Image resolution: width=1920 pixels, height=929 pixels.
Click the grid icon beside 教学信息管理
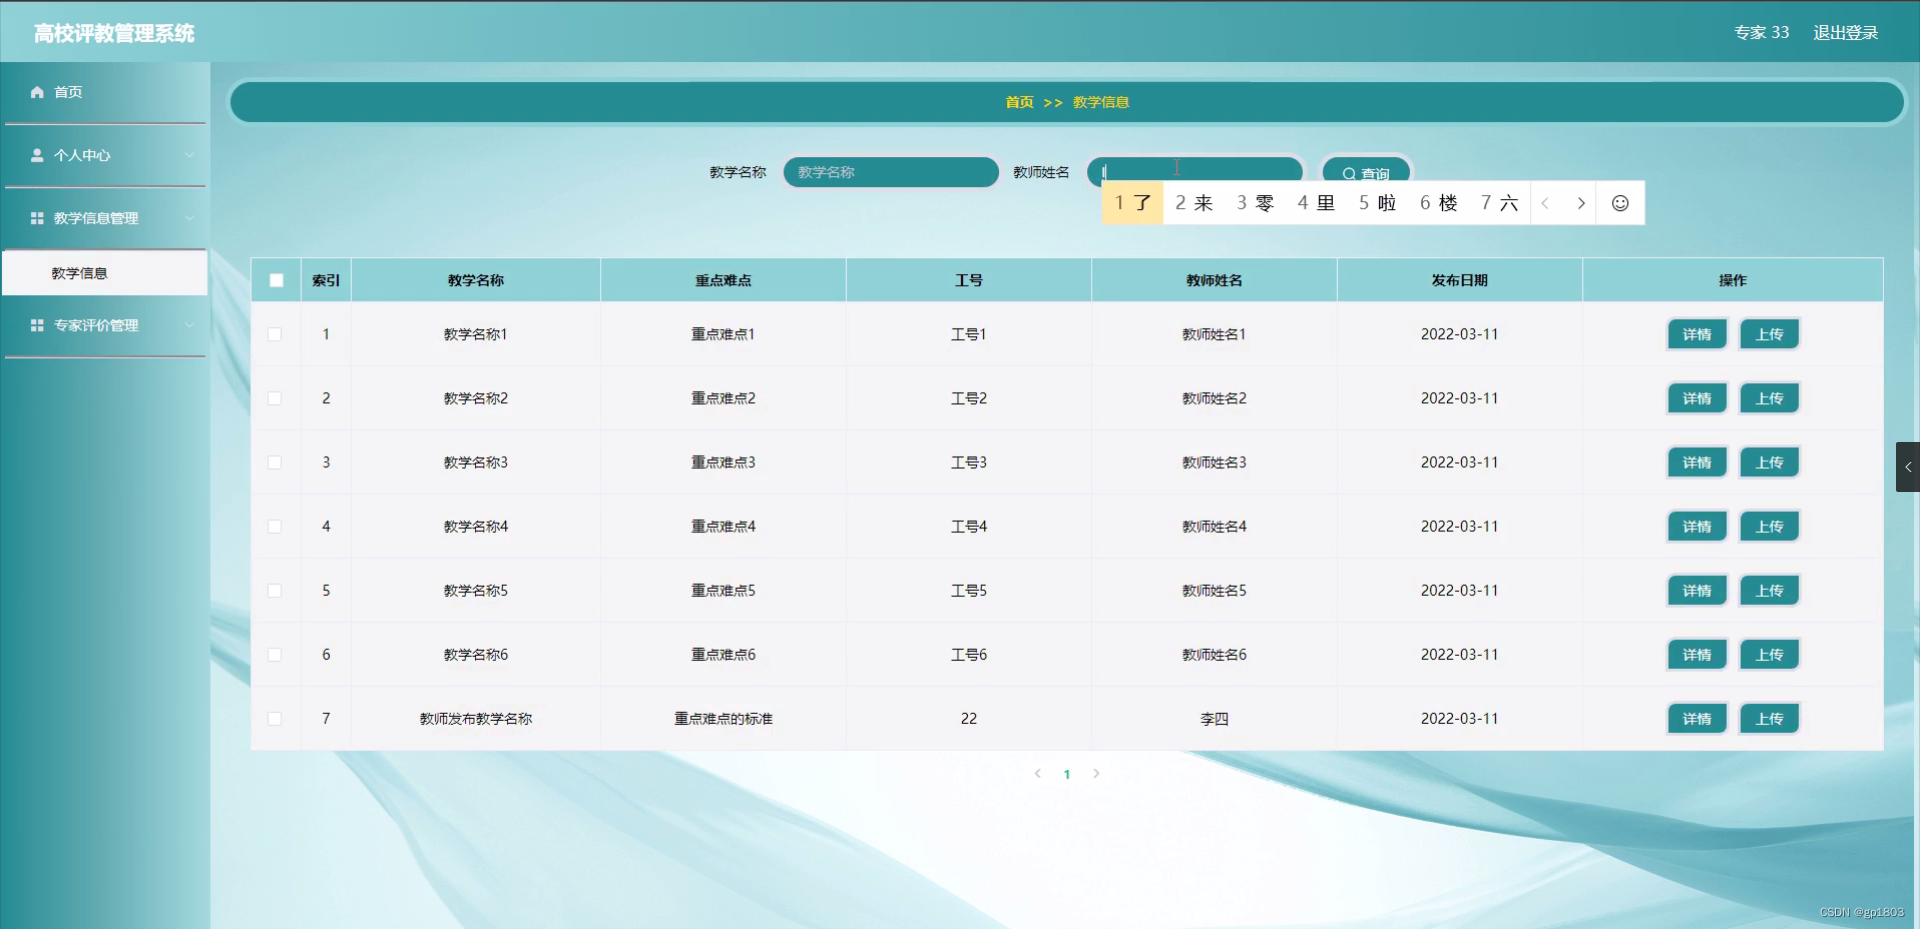36,218
